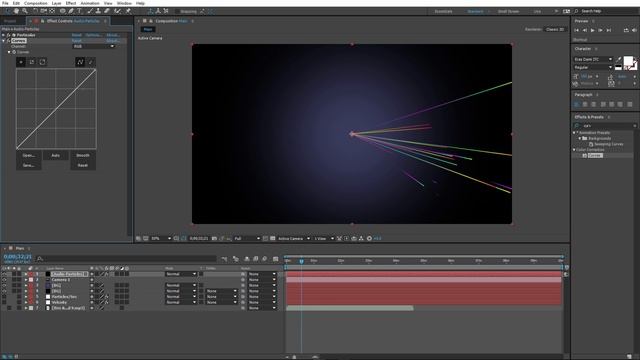
Task: Open the Active Camera view dropdown
Action: (293, 238)
